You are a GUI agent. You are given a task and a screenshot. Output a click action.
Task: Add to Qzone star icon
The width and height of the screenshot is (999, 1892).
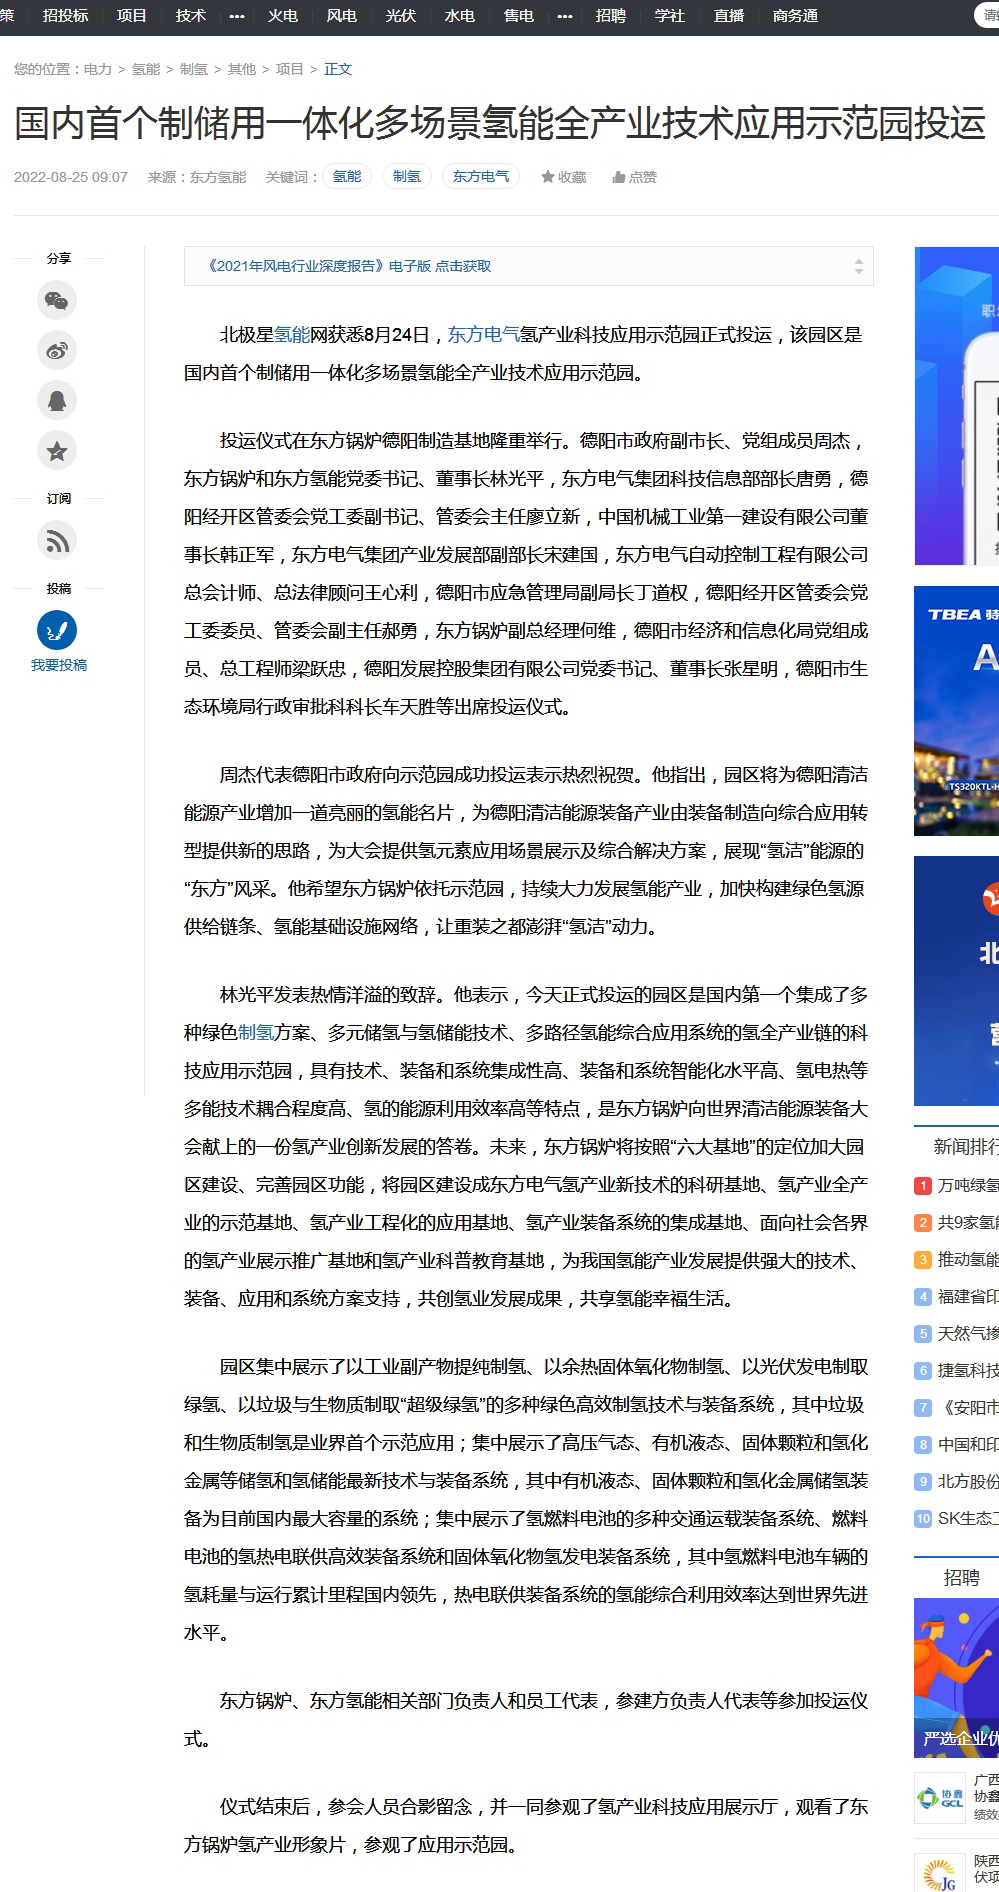coord(57,450)
